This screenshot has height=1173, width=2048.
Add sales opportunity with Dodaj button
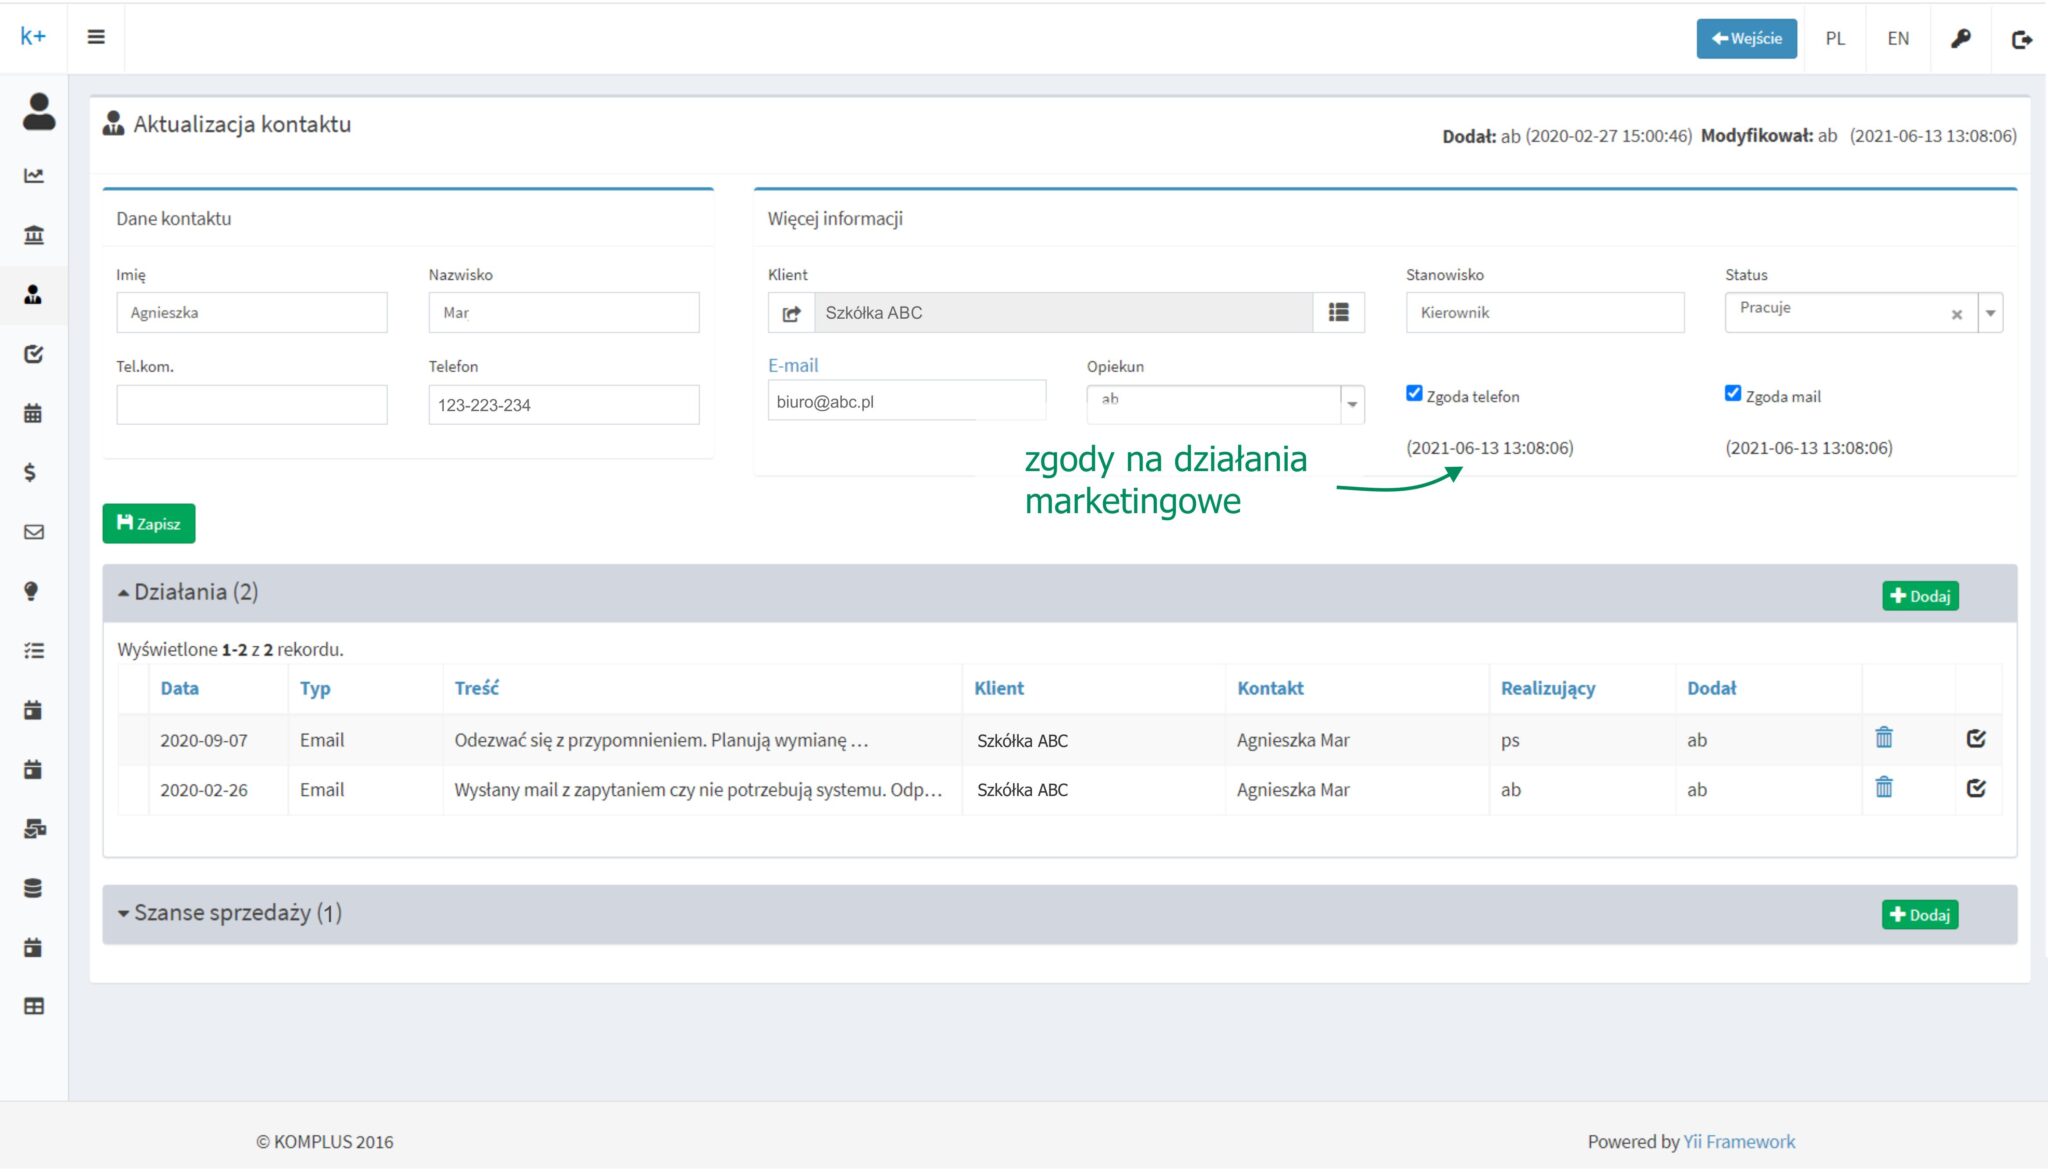(1920, 915)
